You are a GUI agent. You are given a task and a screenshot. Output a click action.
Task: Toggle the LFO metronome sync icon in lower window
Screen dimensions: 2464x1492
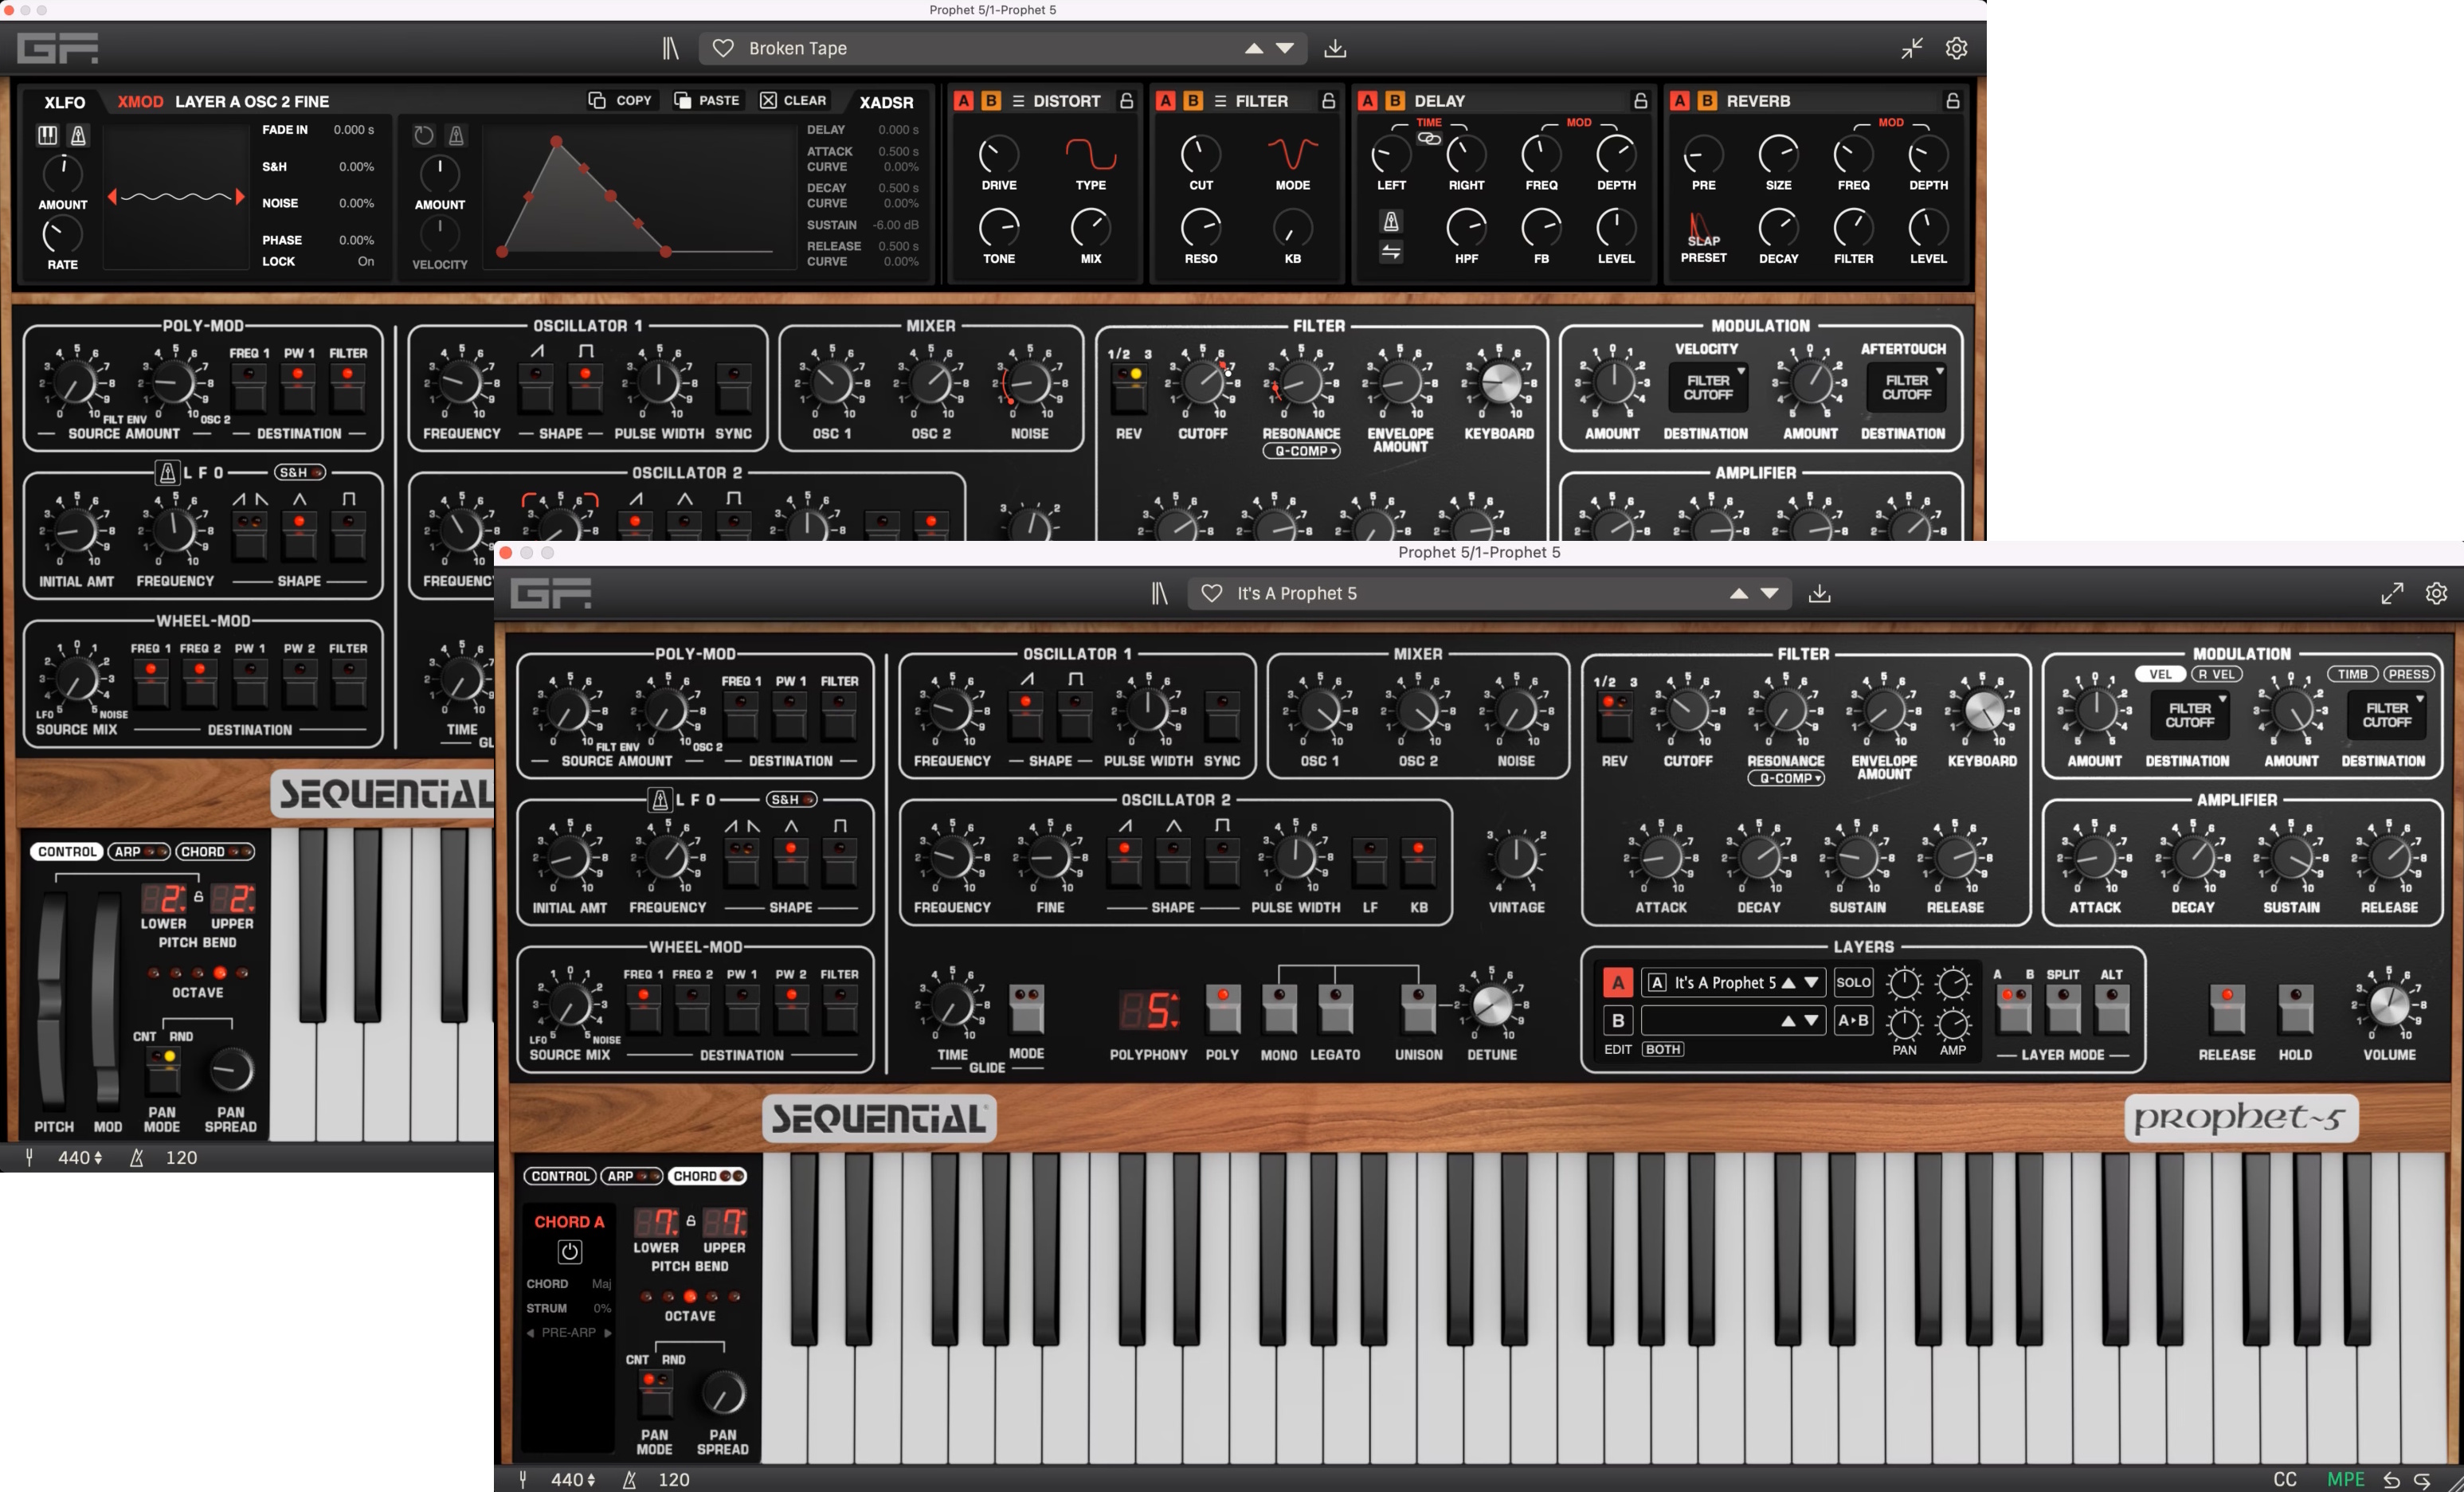click(x=659, y=799)
